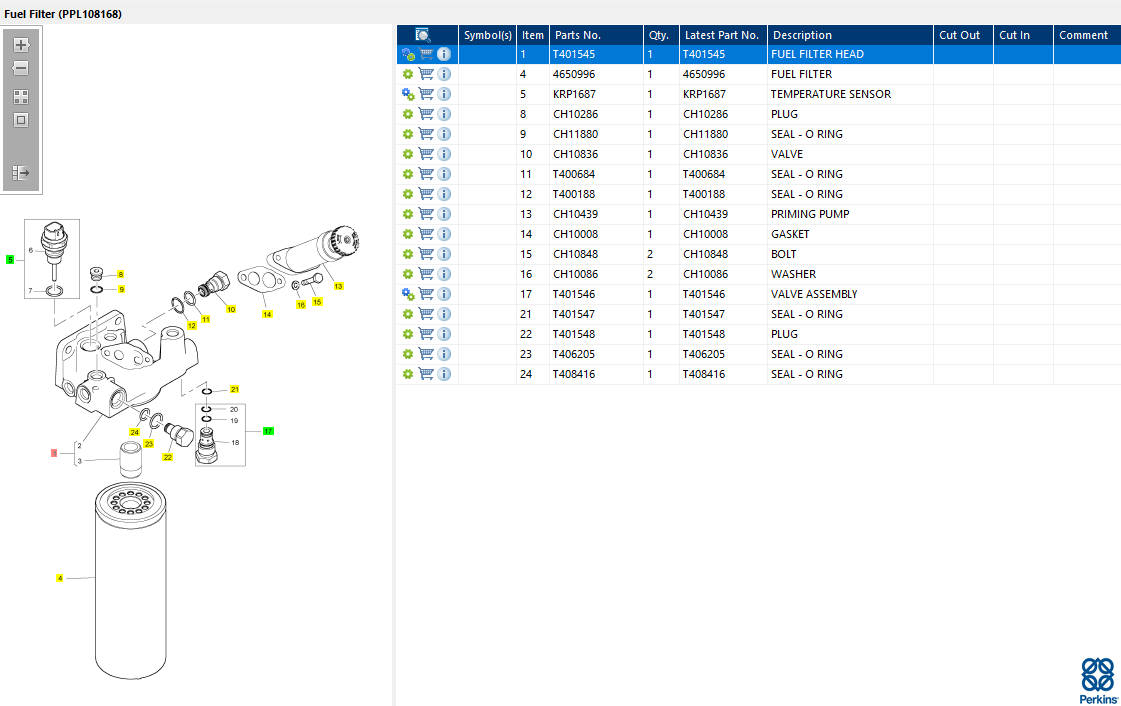Sort by Description column header
1121x706 pixels.
pyautogui.click(x=850, y=35)
